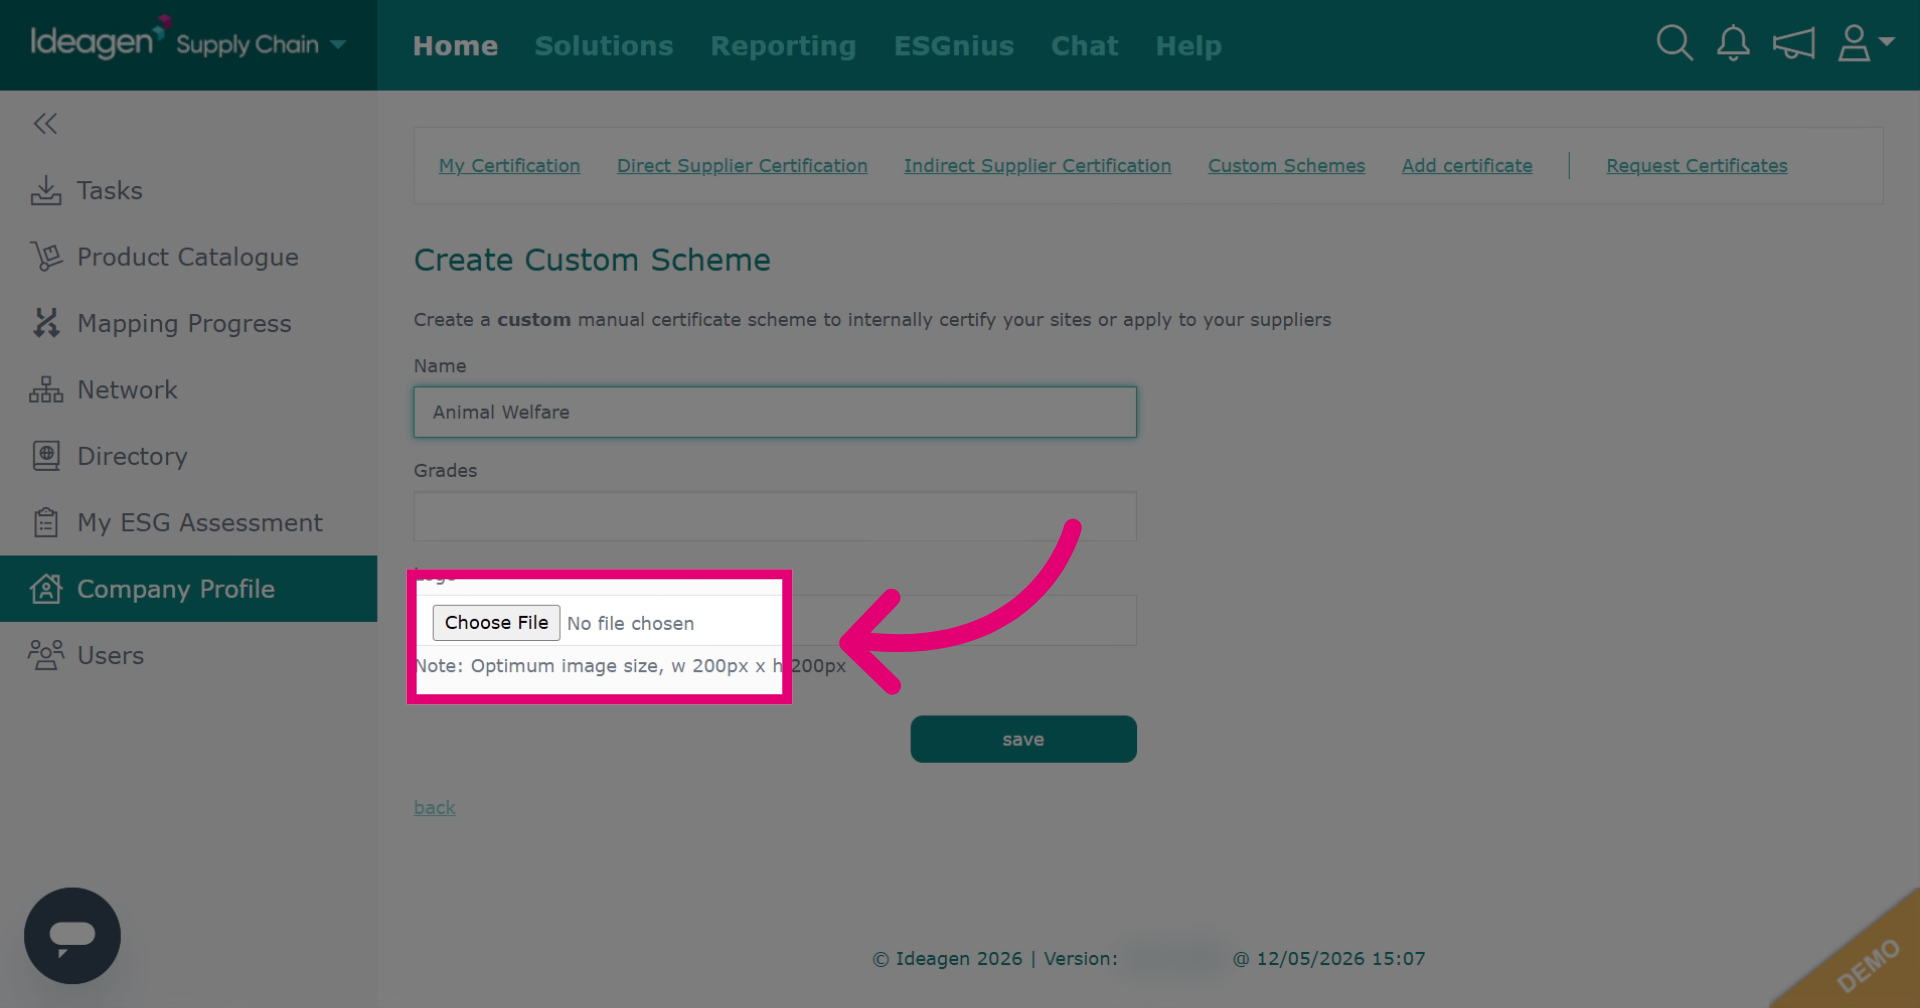
Task: Click the save button
Action: [x=1023, y=739]
